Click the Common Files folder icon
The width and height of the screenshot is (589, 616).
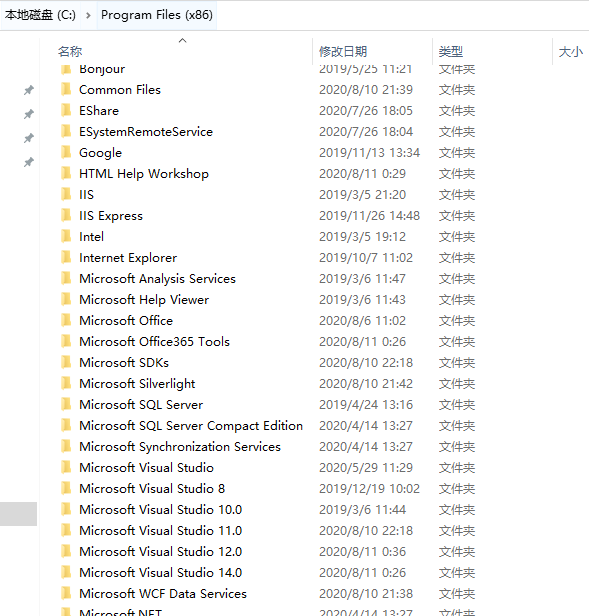[x=66, y=89]
